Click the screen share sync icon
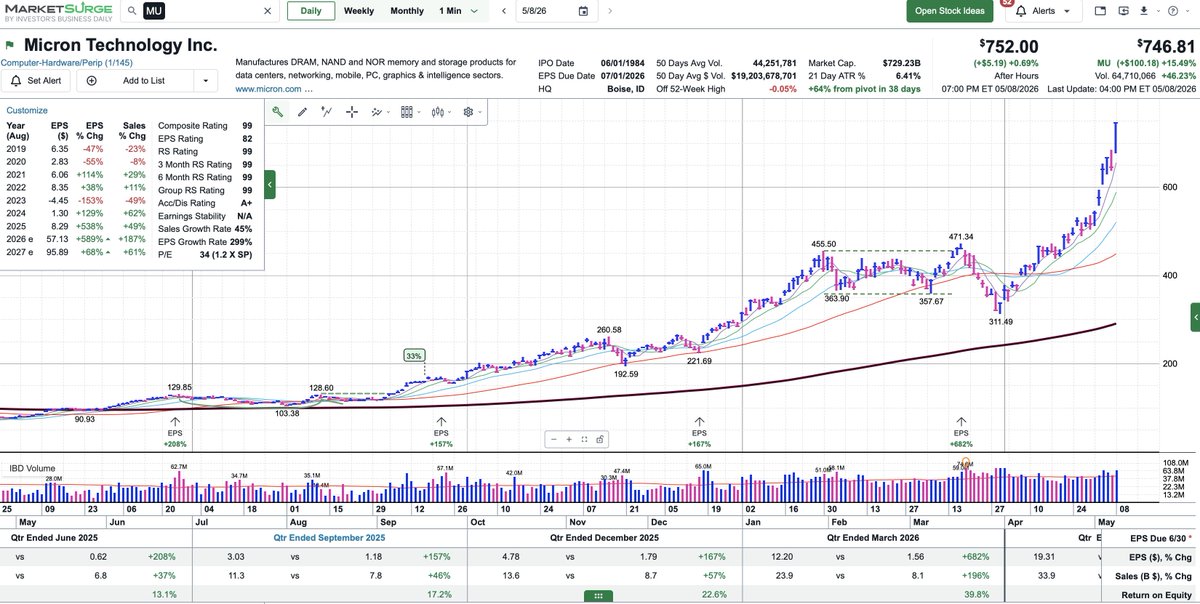1200x604 pixels. click(x=1123, y=11)
